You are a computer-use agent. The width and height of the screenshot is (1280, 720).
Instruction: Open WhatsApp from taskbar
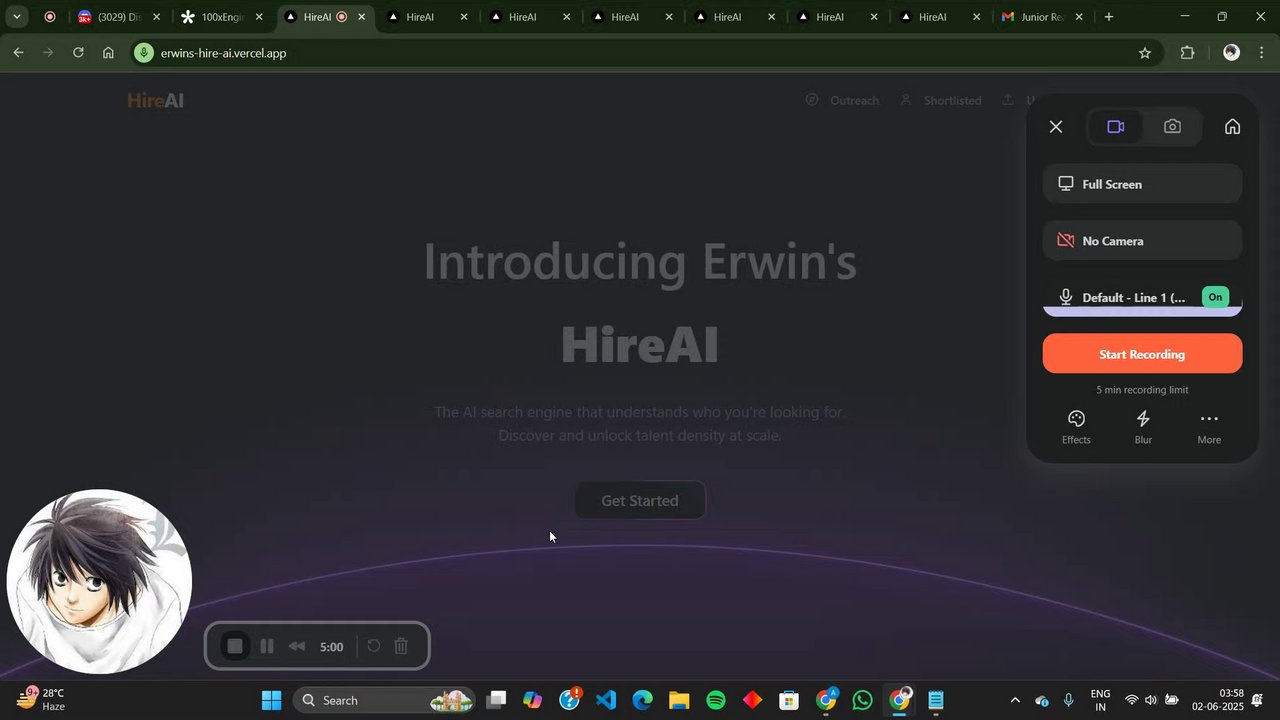click(862, 700)
